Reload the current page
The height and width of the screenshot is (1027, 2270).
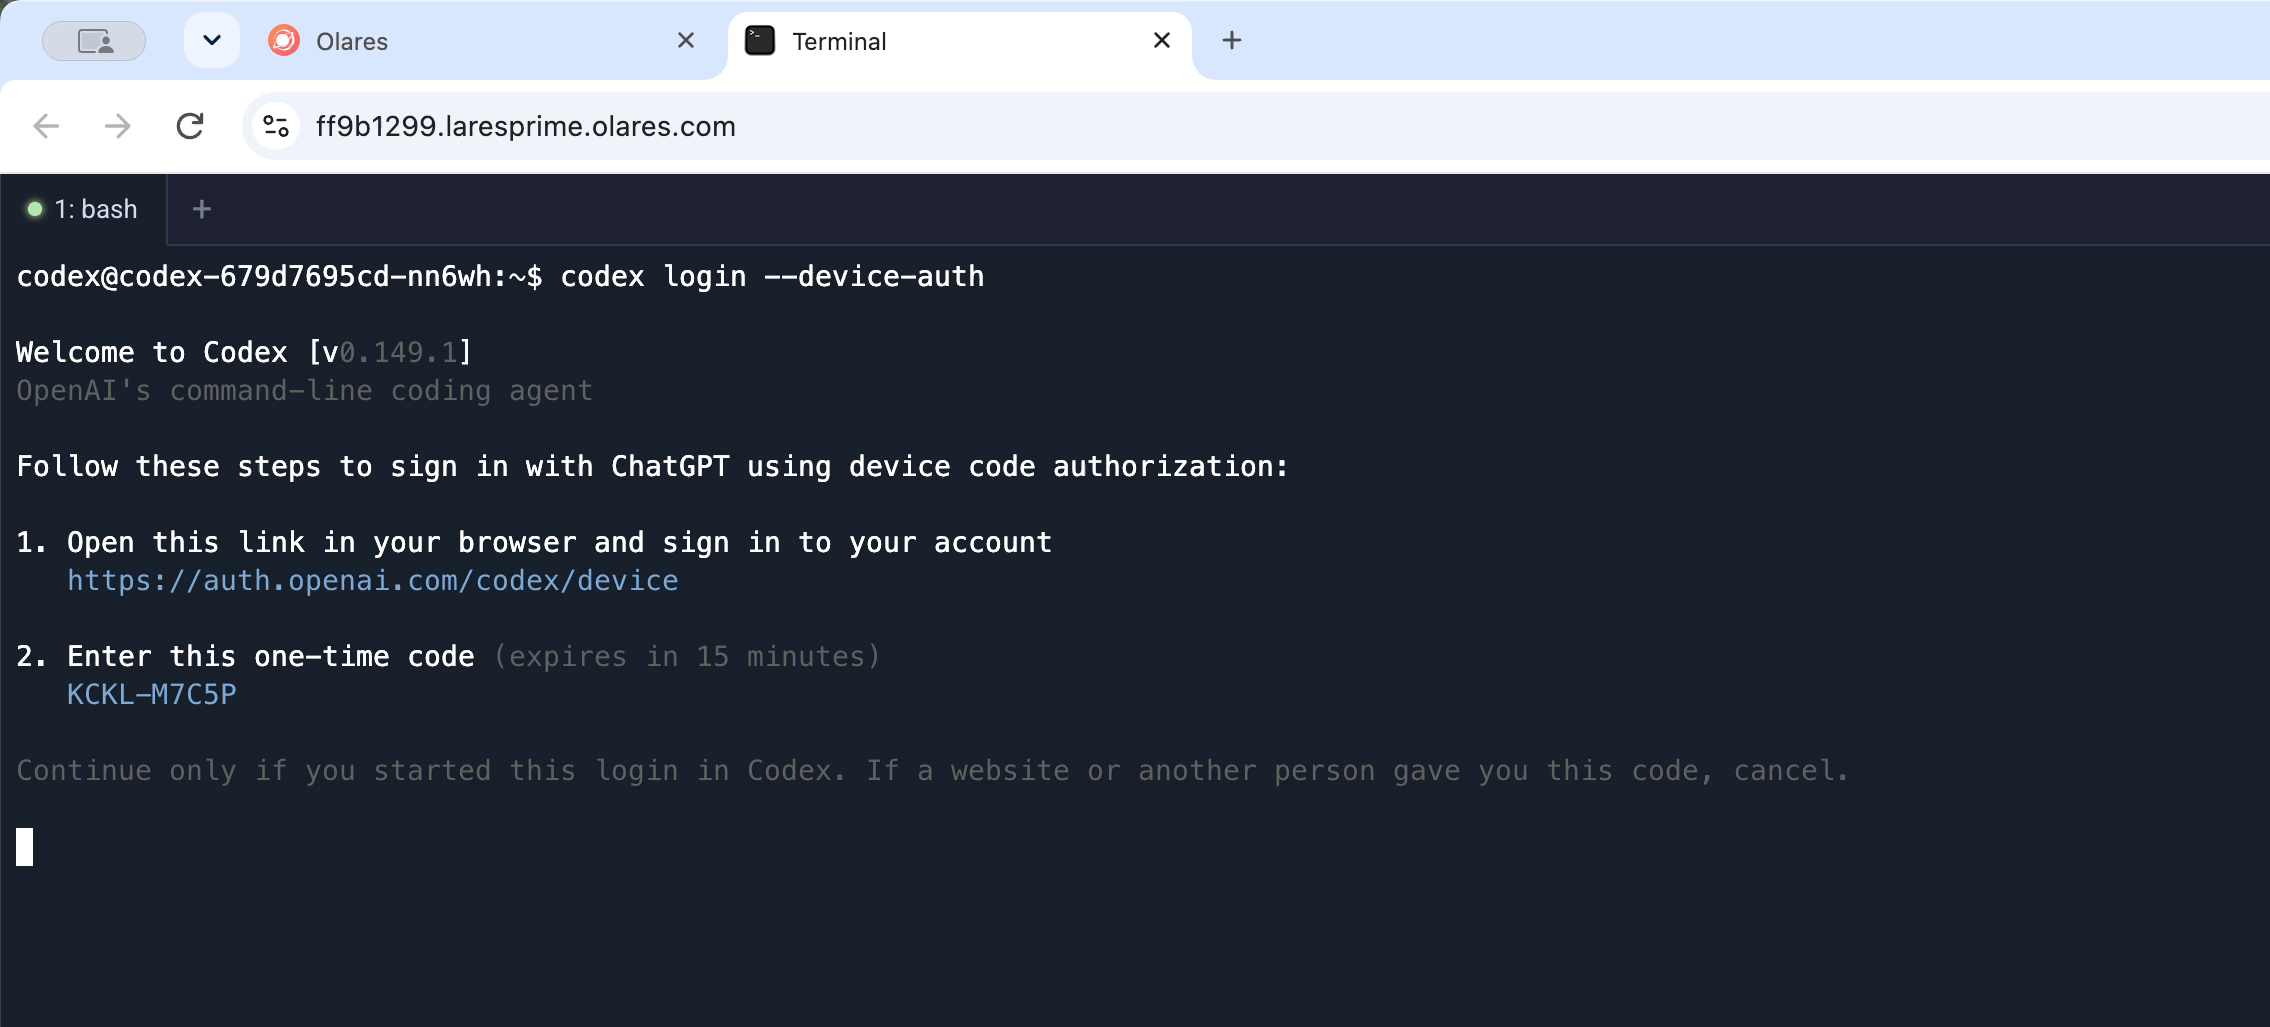[x=190, y=126]
